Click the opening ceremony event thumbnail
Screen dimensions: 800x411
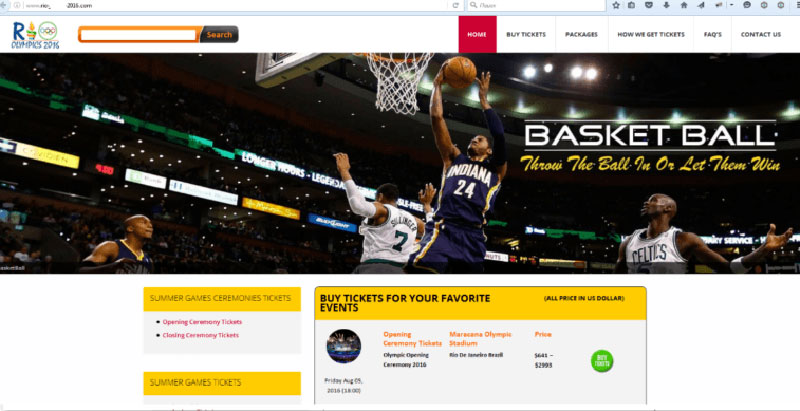pos(343,346)
